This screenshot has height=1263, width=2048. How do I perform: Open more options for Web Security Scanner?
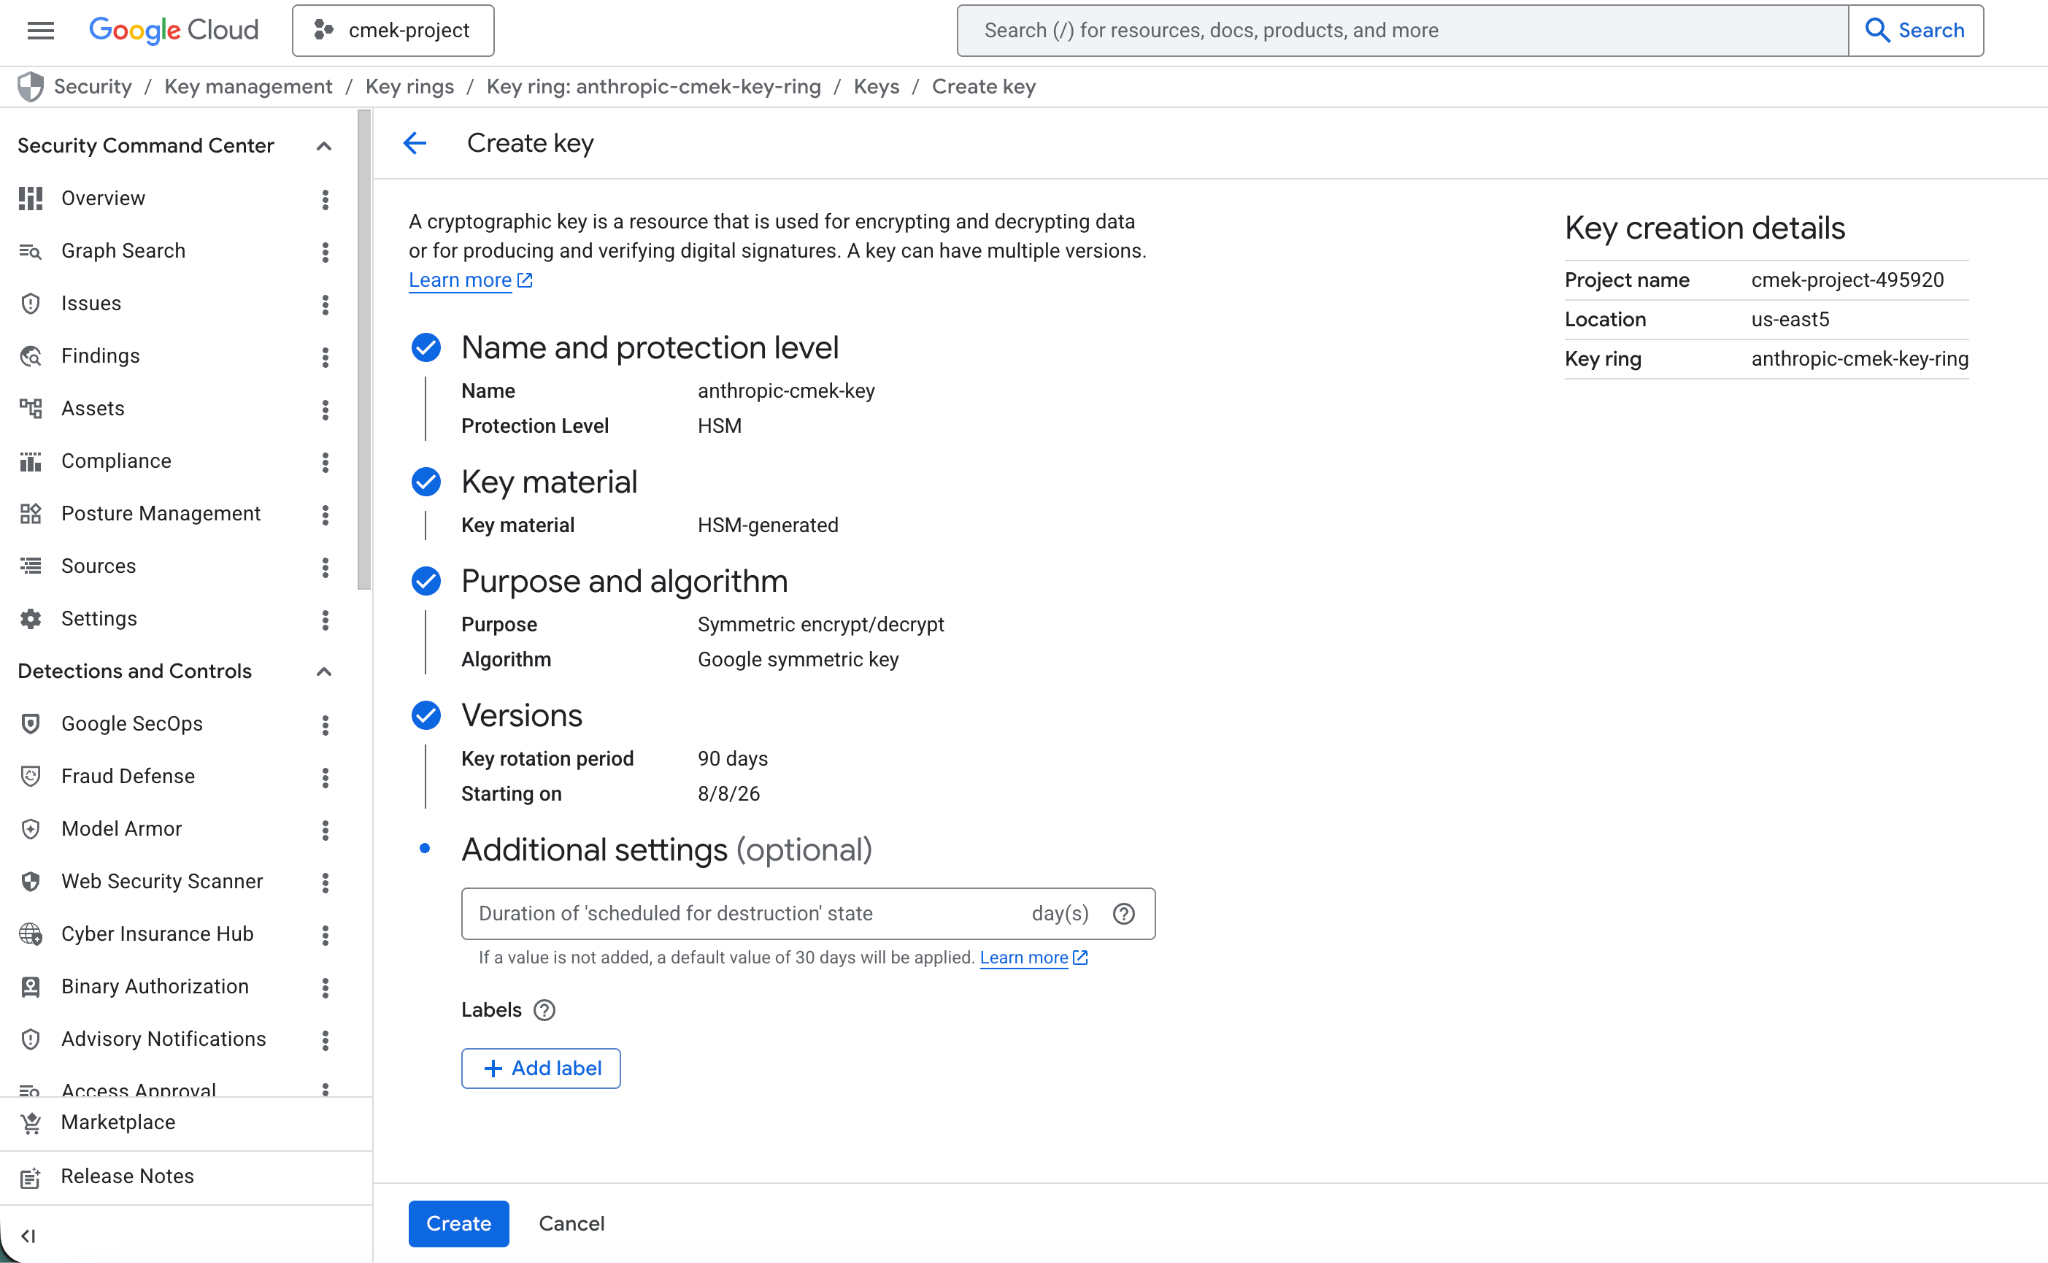(x=325, y=882)
